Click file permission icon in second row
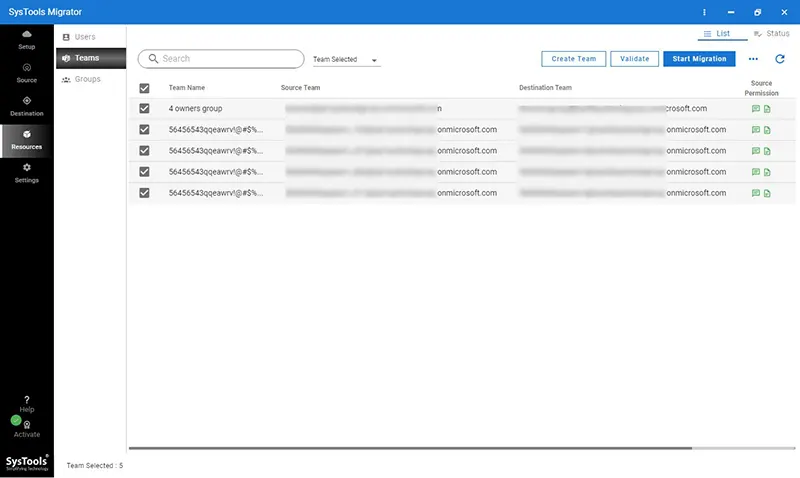 pyautogui.click(x=767, y=130)
